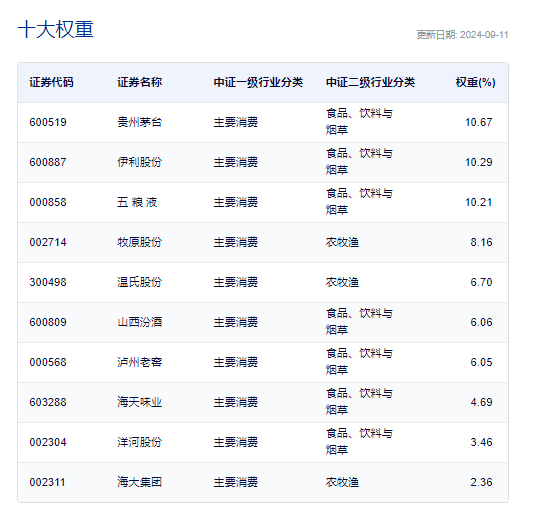
Task: Select the 证券代码 column header
Action: [51, 82]
